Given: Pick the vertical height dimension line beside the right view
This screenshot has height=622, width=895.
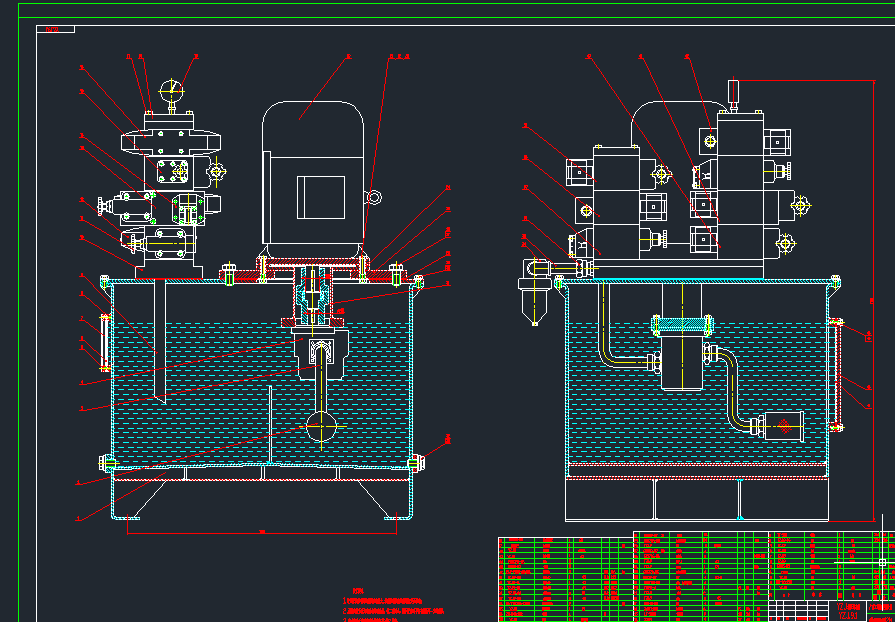Looking at the screenshot, I should pyautogui.click(x=874, y=301).
